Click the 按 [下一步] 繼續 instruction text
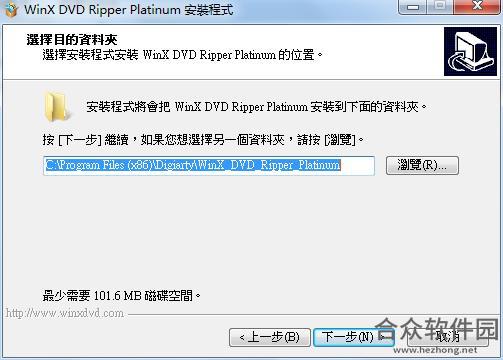The image size is (503, 360). click(203, 140)
